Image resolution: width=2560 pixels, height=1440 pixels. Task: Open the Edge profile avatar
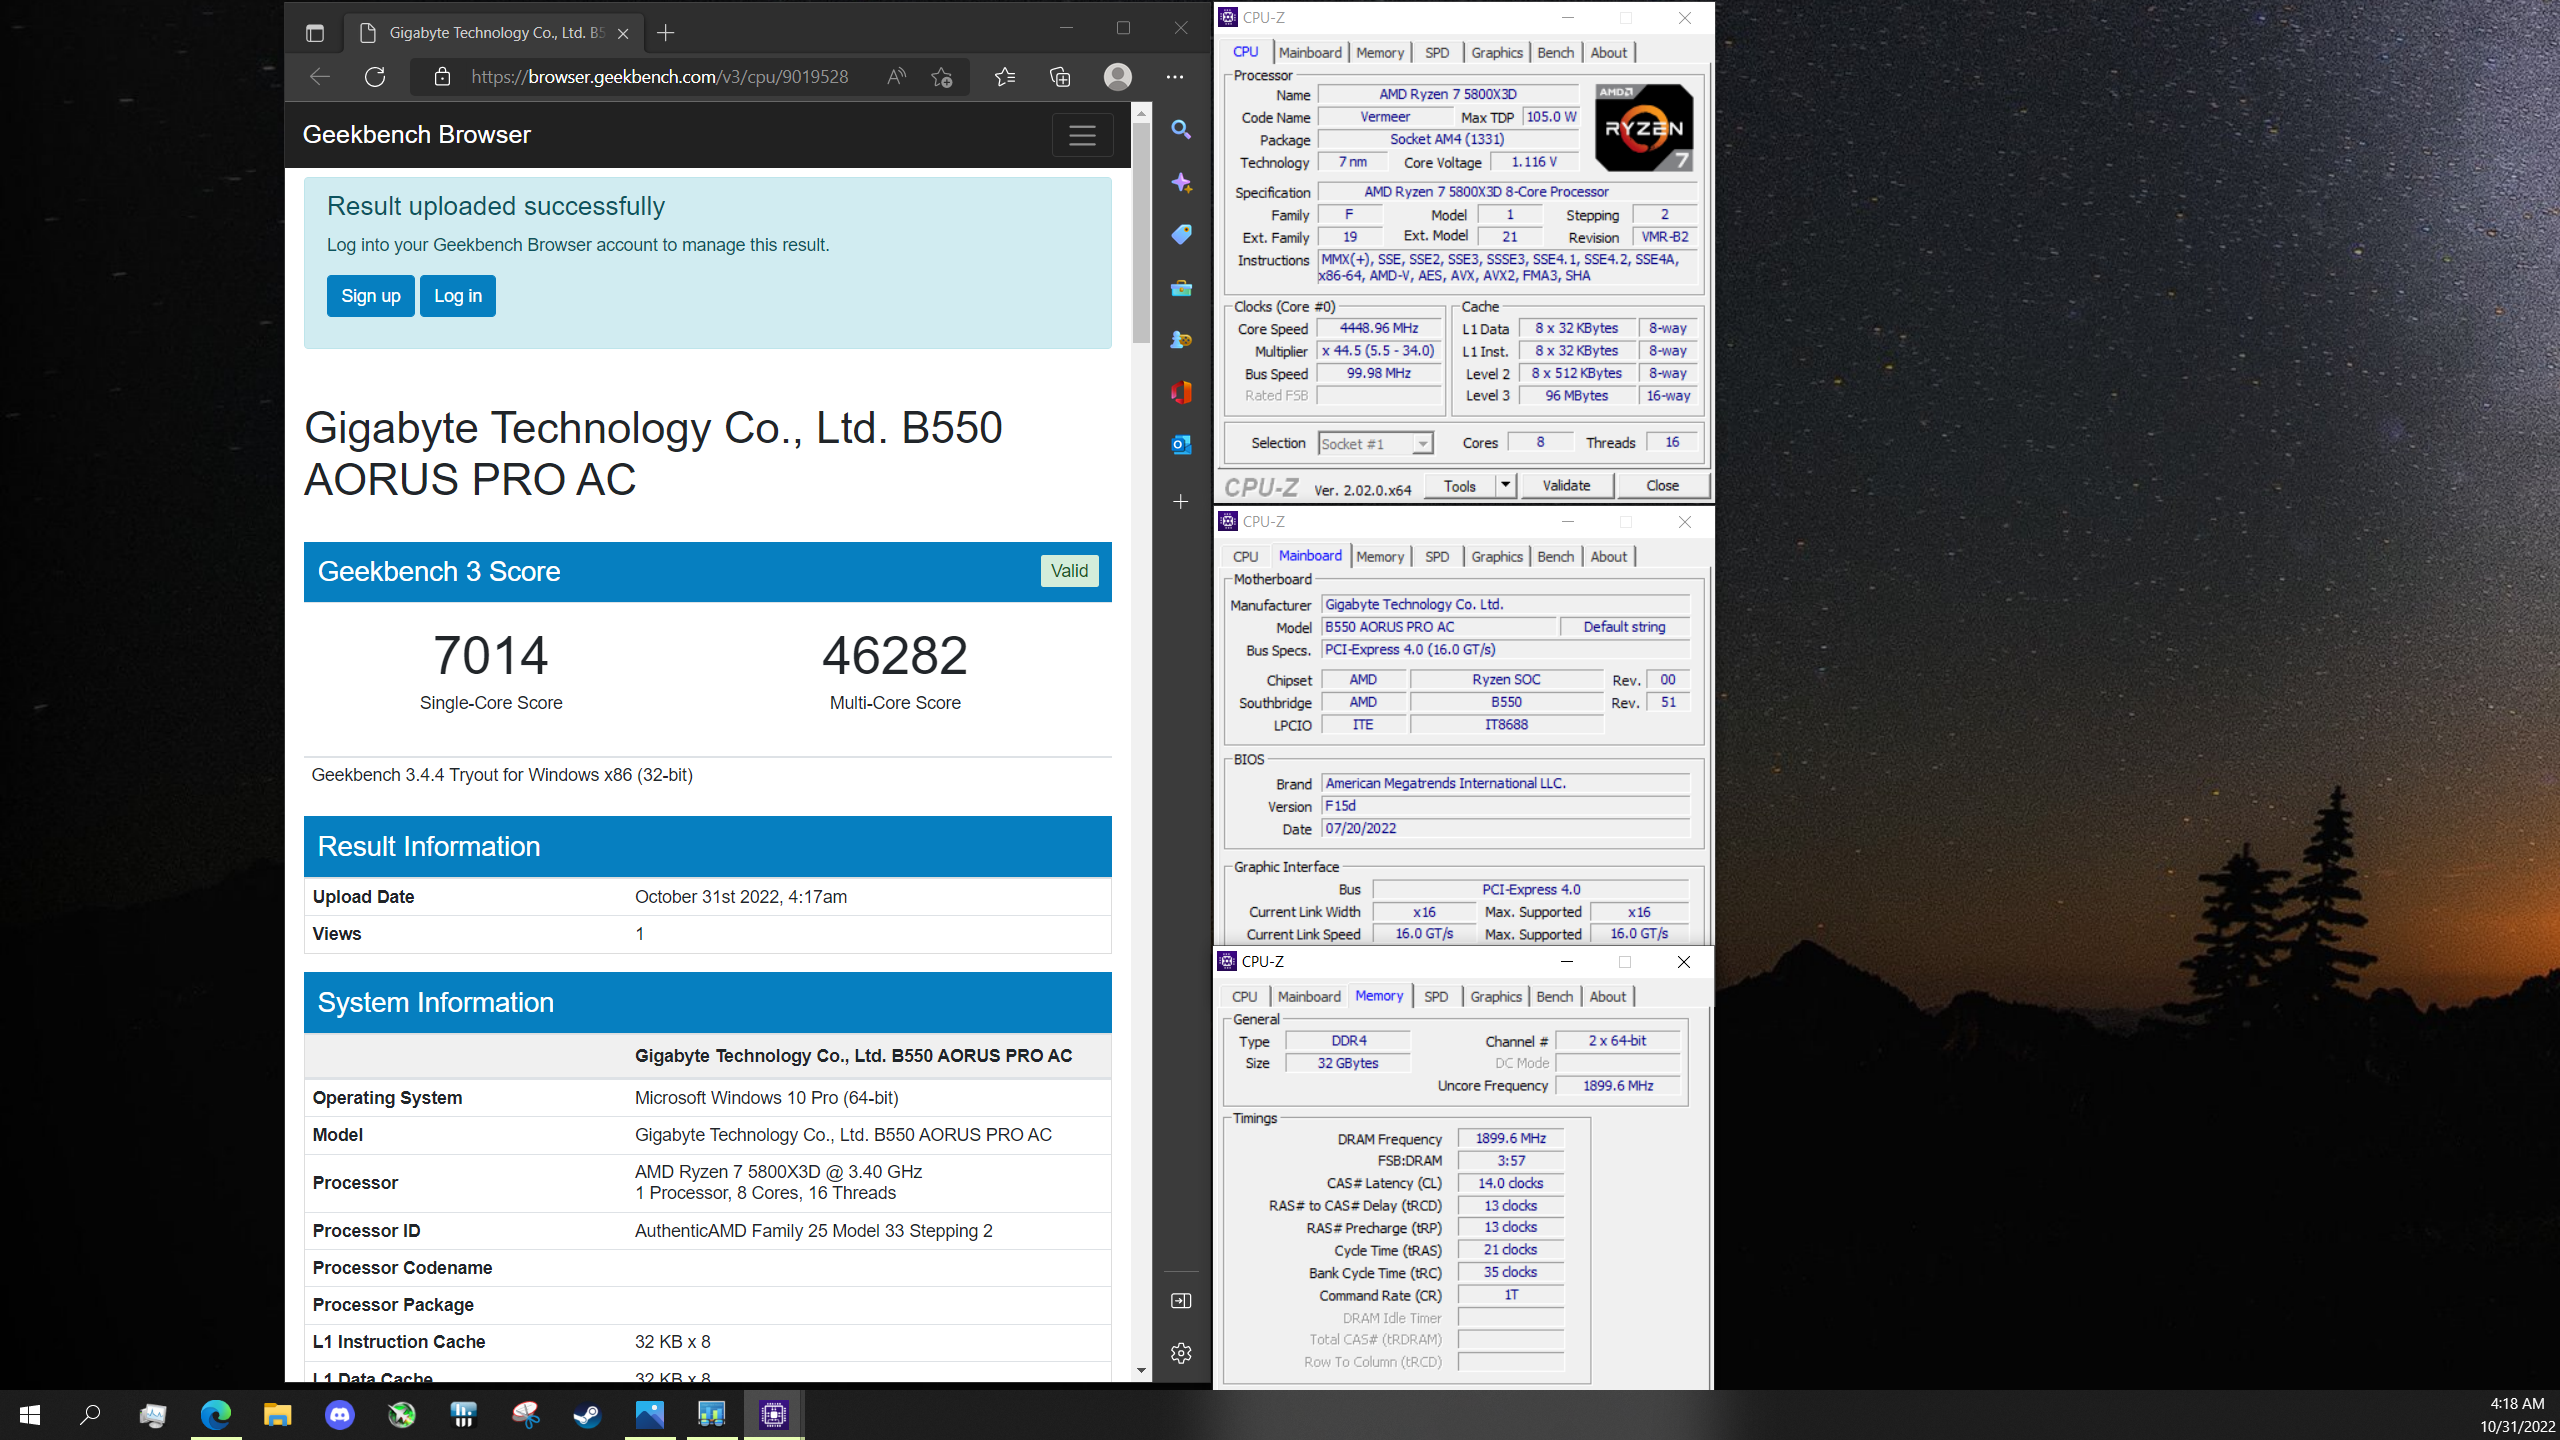(x=1118, y=77)
